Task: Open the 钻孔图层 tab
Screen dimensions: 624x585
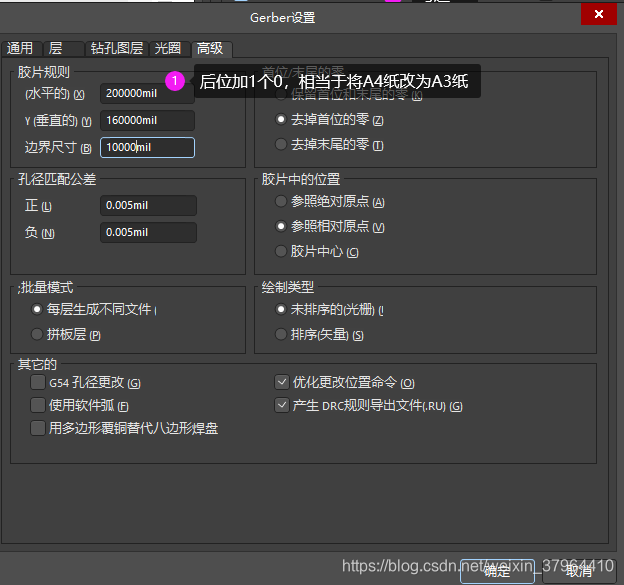Action: tap(117, 49)
